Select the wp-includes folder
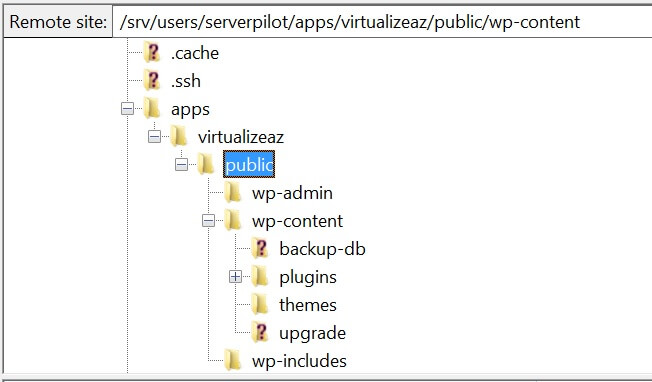This screenshot has height=382, width=652. tap(299, 360)
